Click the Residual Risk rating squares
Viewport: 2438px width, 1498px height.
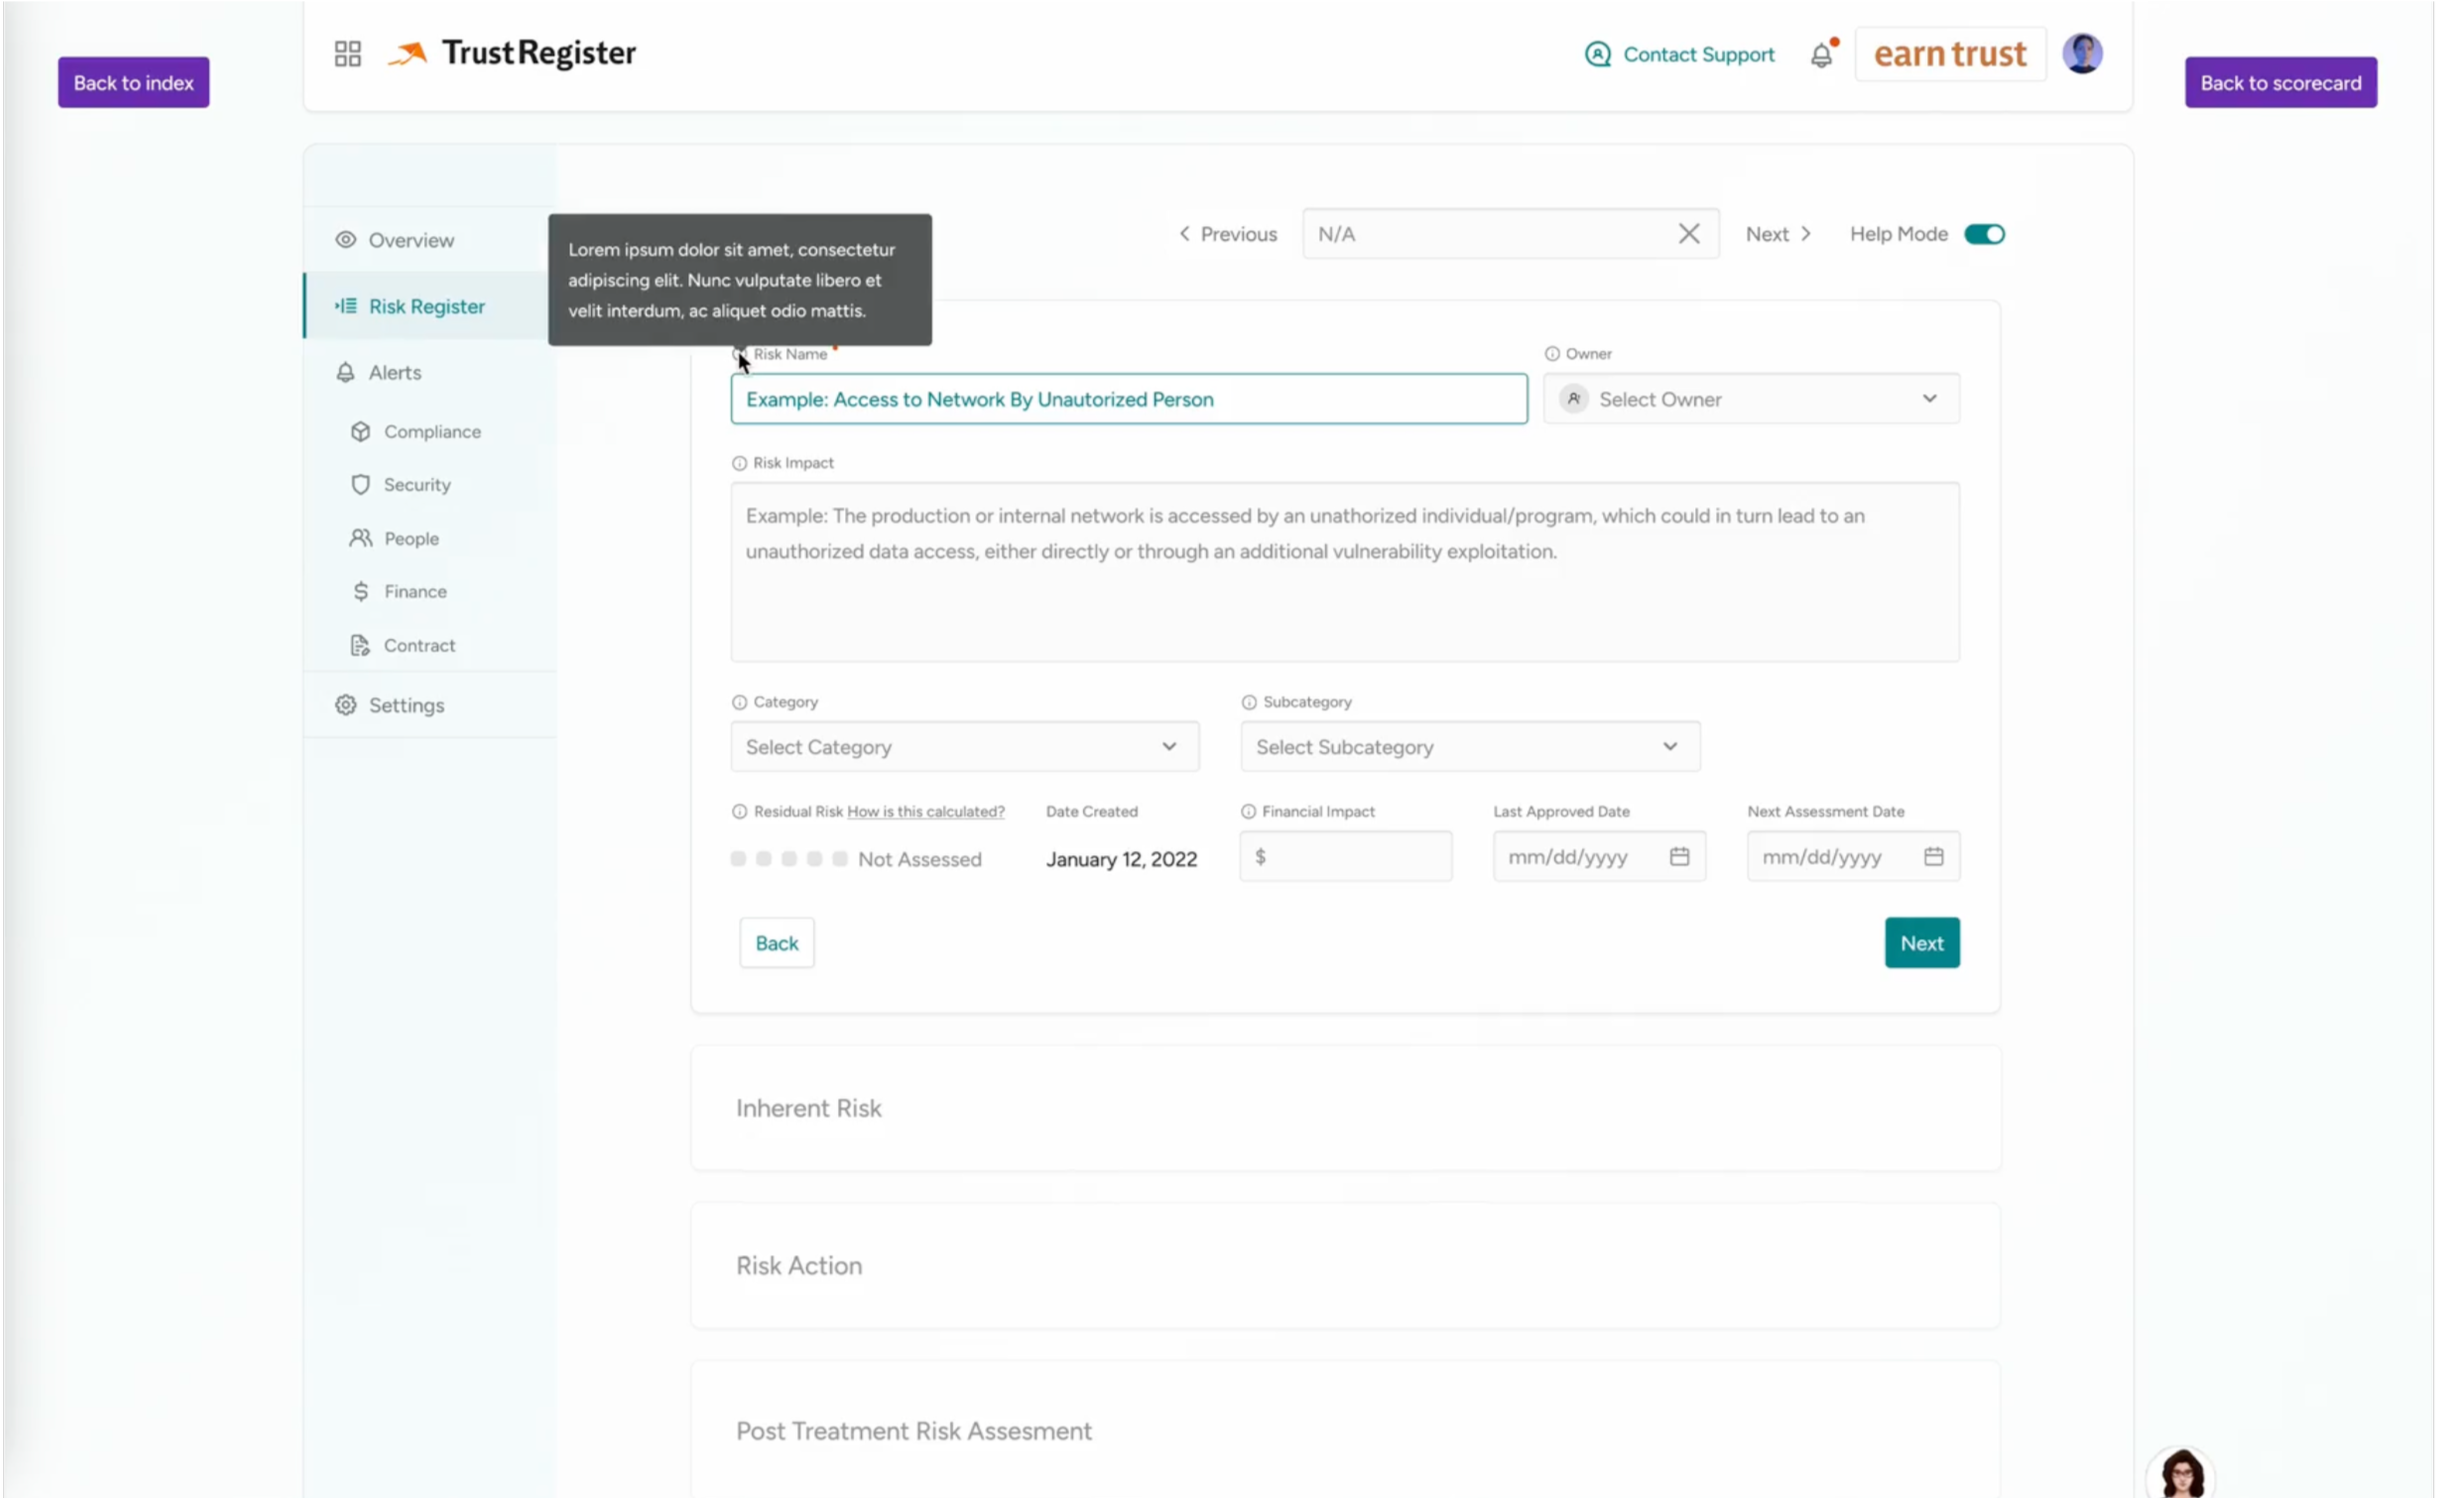(x=788, y=859)
